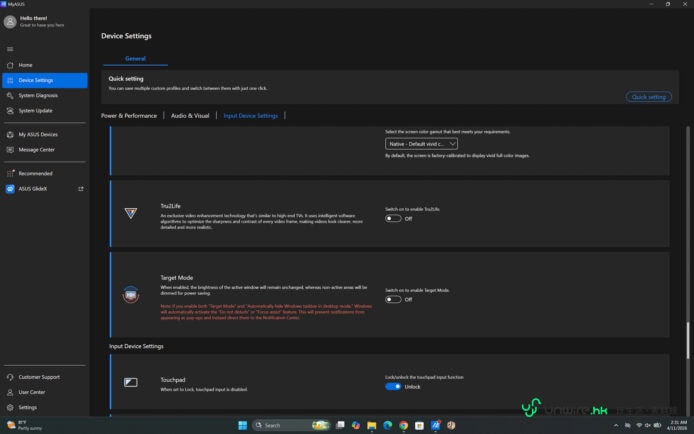The height and width of the screenshot is (434, 694).
Task: Toggle the Target Mode switch
Action: [x=393, y=300]
